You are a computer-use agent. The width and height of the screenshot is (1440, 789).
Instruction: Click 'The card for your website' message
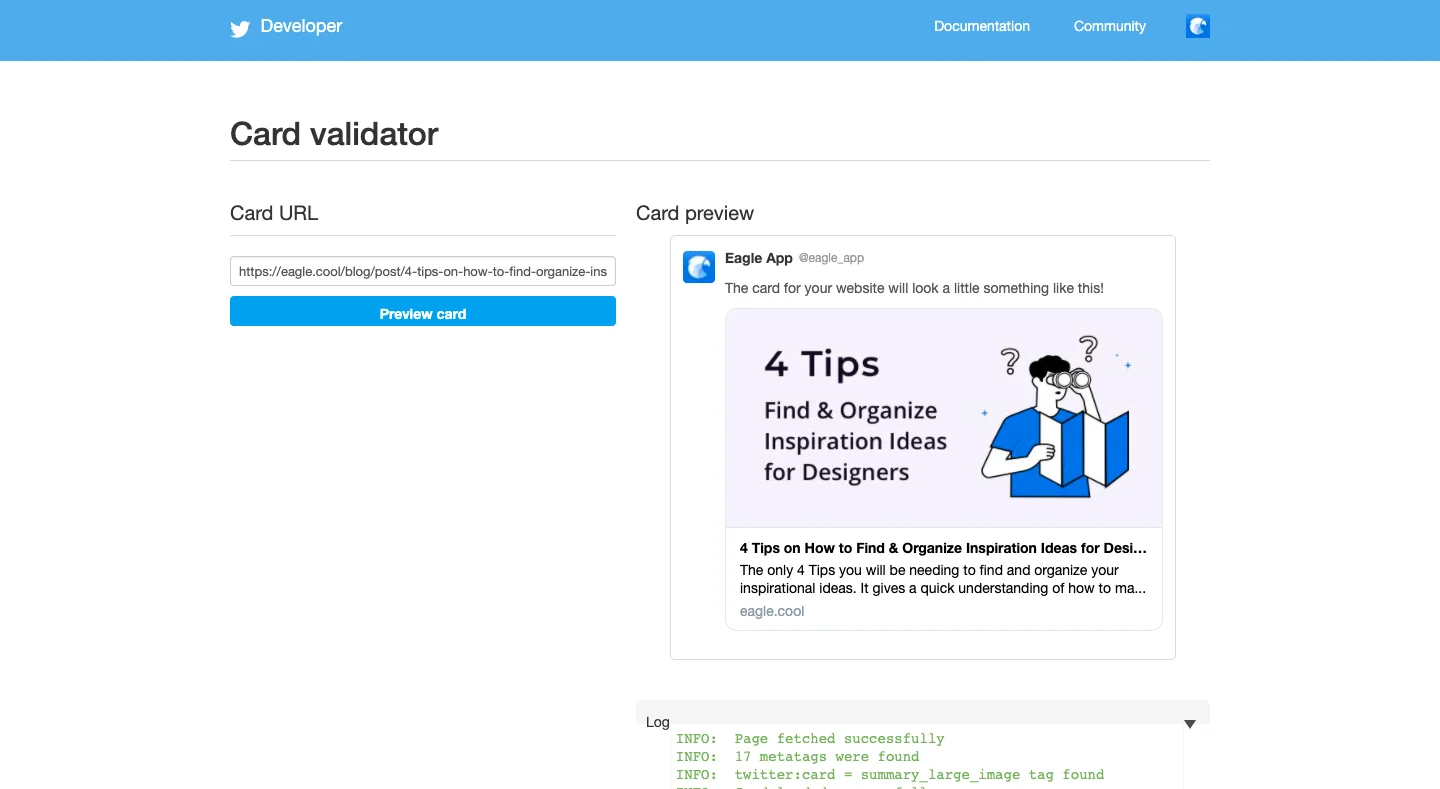[x=914, y=288]
